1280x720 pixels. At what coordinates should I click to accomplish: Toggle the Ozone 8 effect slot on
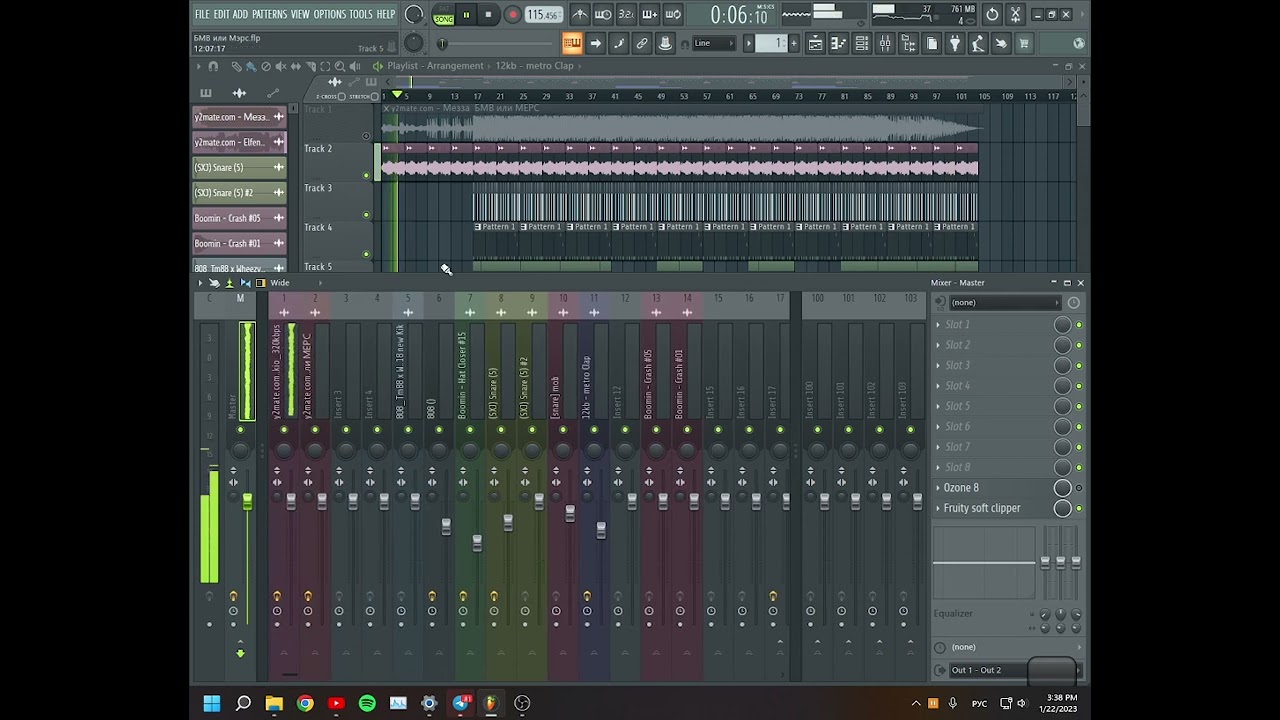point(1079,488)
